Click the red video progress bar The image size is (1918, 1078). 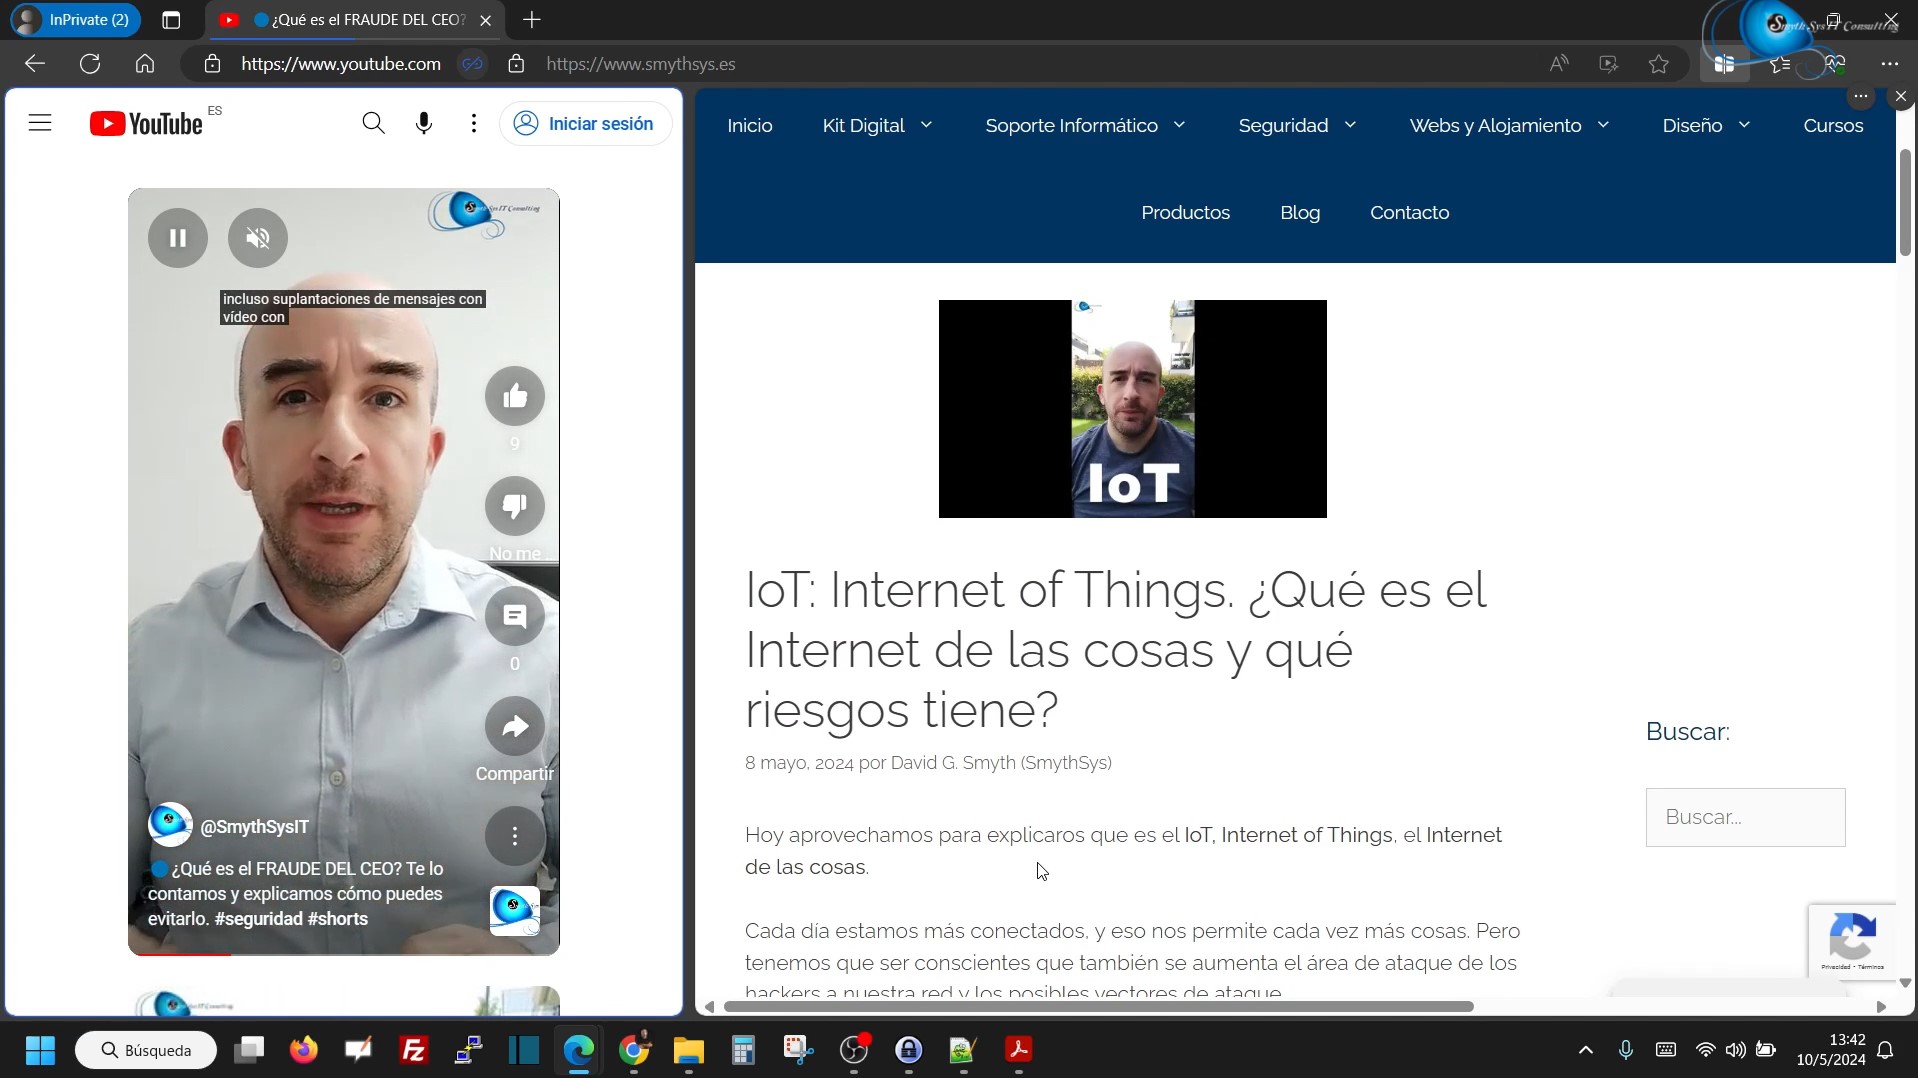(x=180, y=954)
